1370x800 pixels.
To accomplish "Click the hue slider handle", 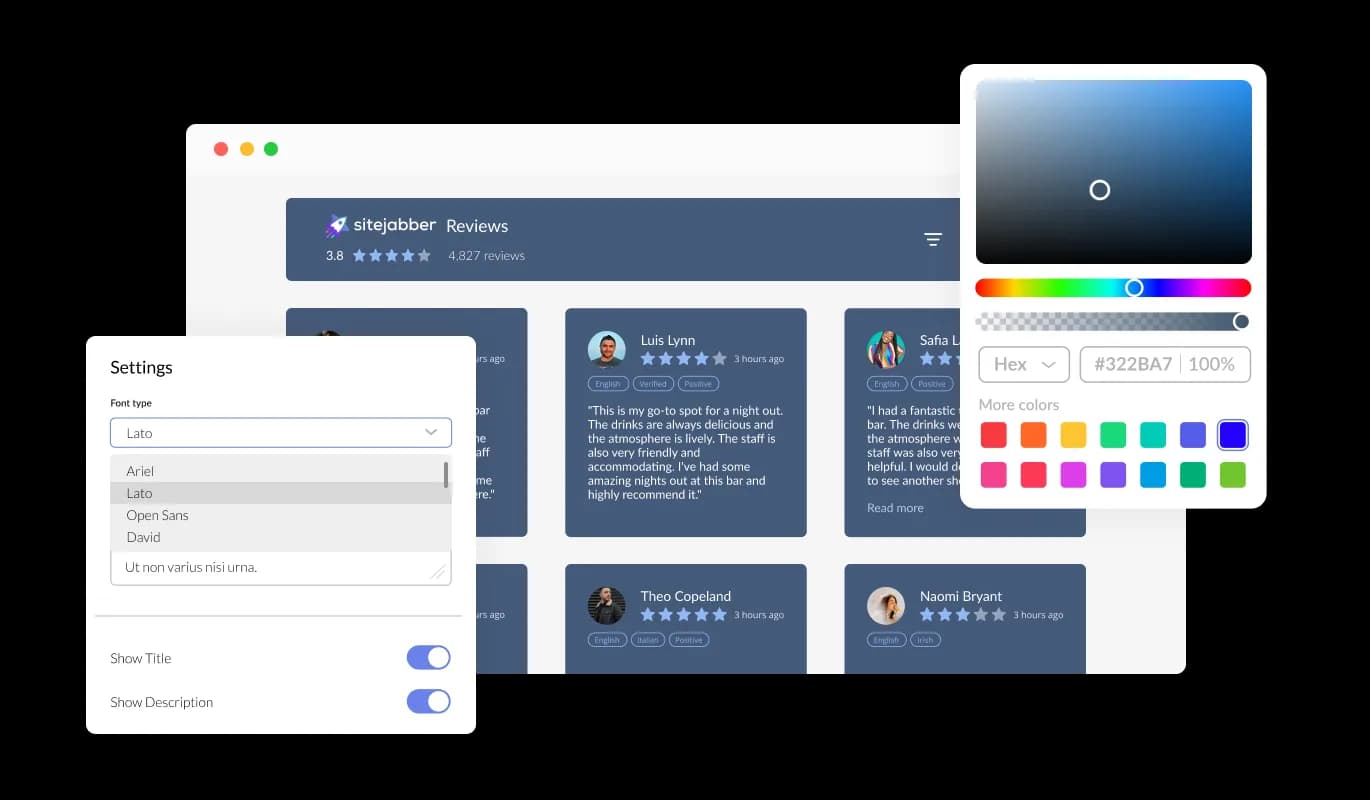I will point(1134,288).
